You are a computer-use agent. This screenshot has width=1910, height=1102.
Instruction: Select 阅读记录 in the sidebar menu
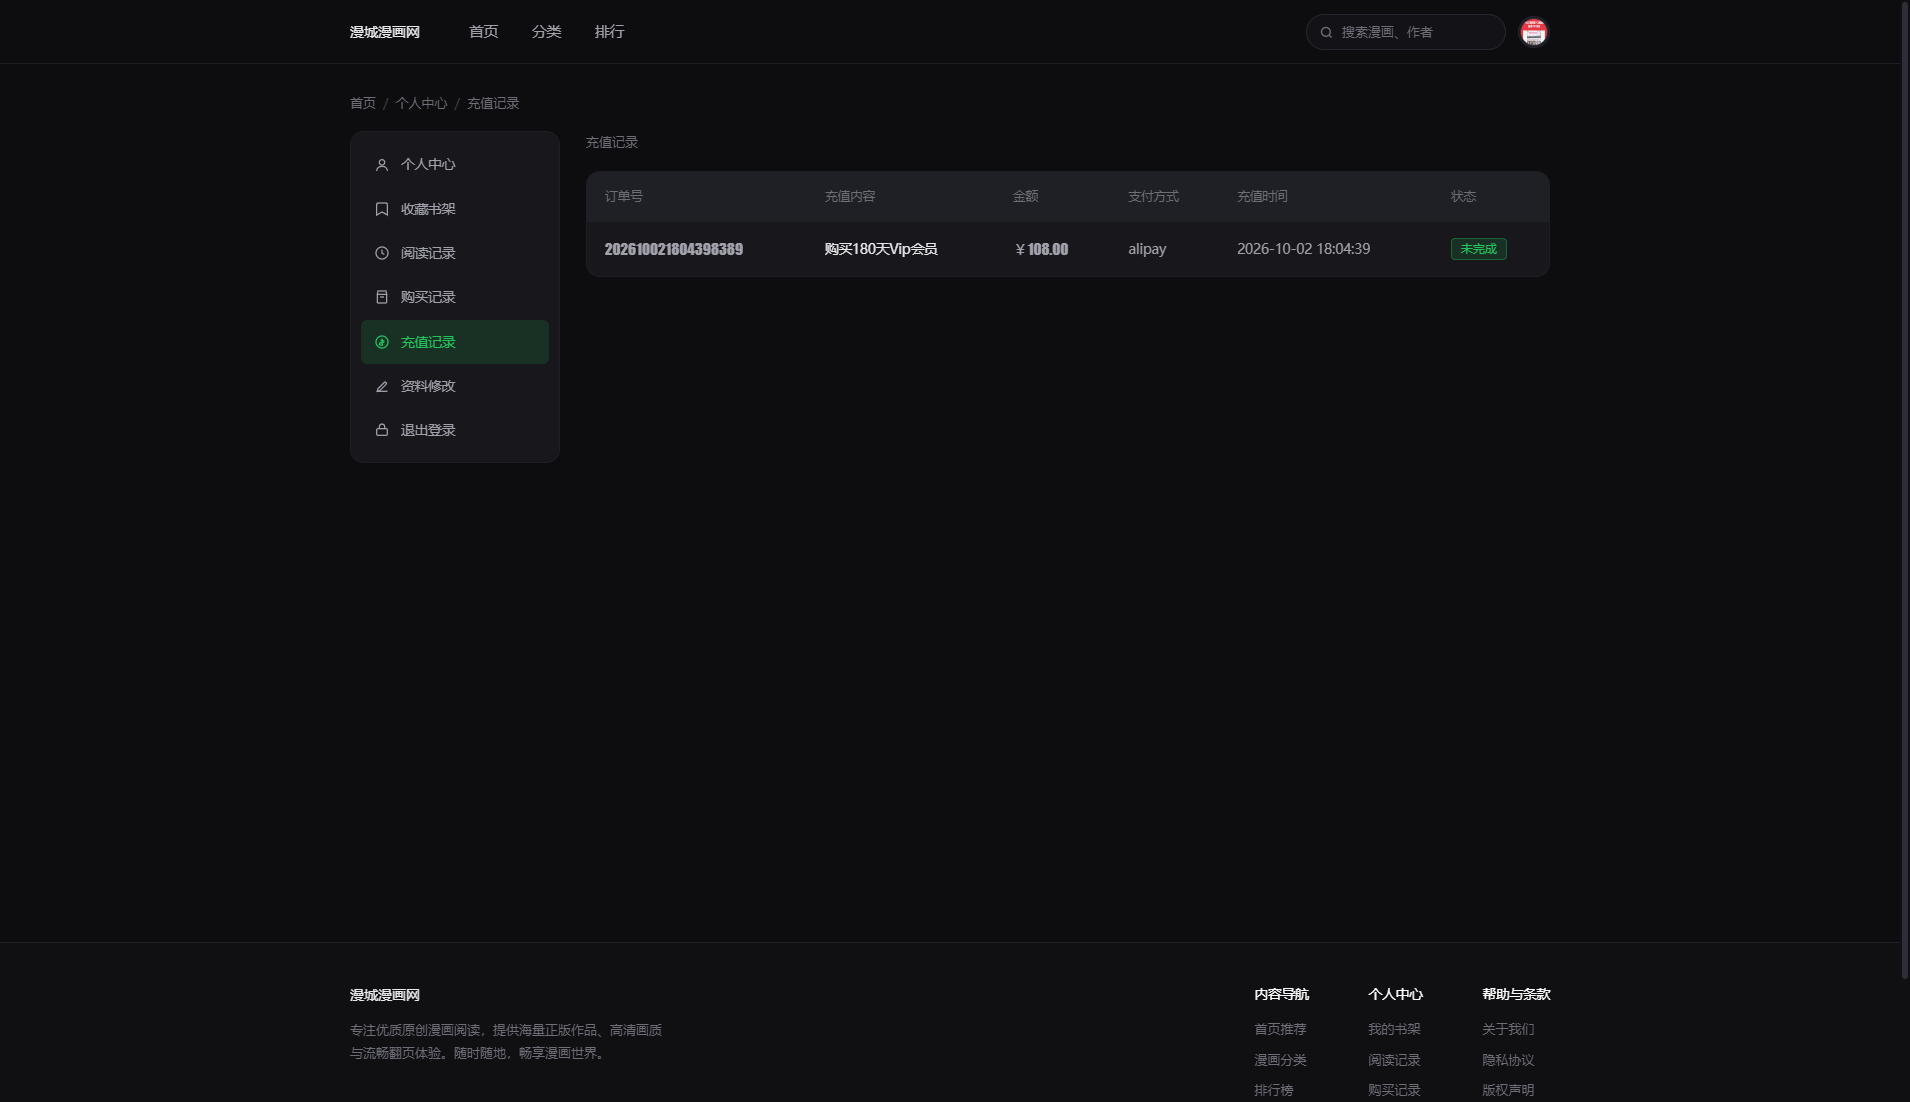[x=455, y=253]
